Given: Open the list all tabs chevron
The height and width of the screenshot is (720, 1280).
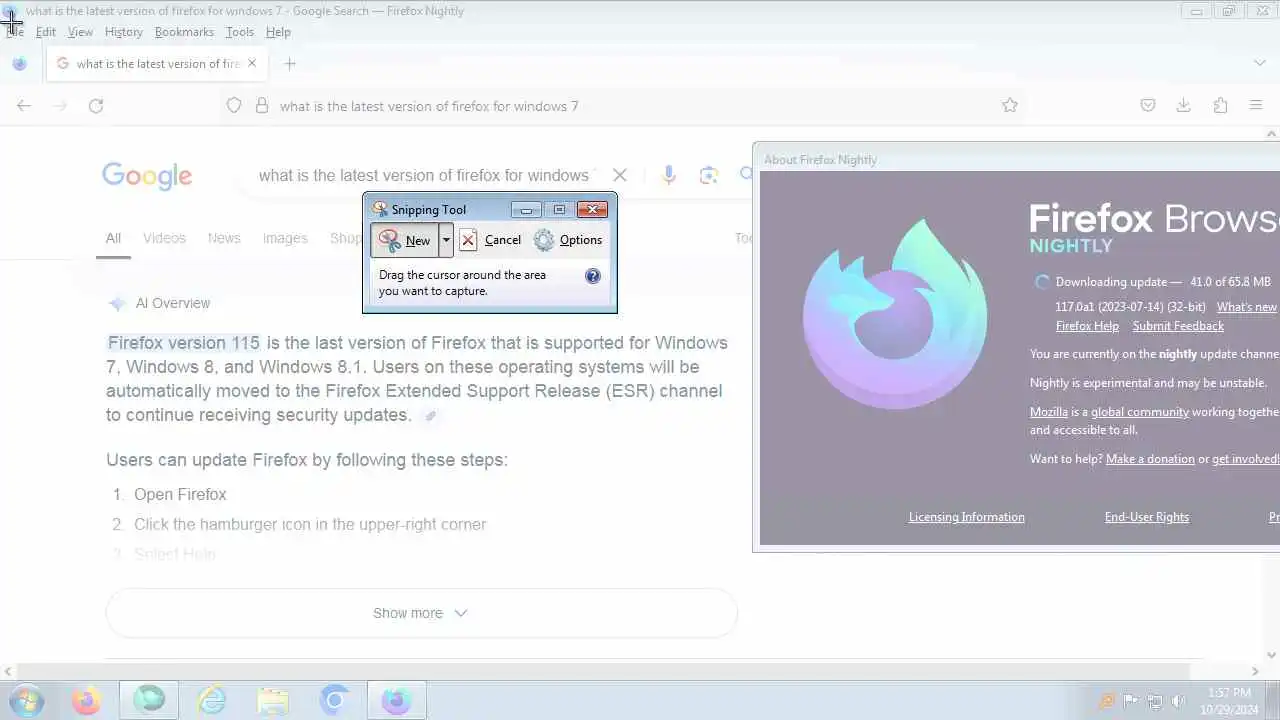Looking at the screenshot, I should pos(1260,63).
